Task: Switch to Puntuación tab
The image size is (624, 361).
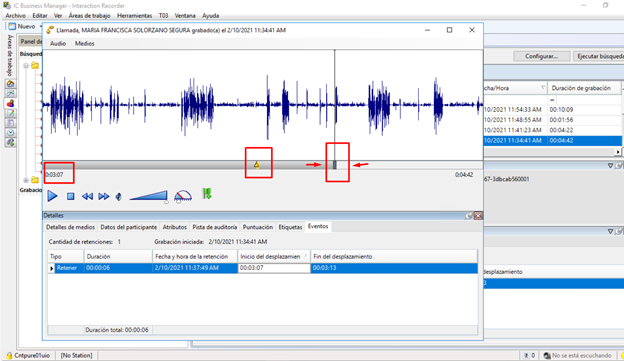Action: tap(258, 227)
